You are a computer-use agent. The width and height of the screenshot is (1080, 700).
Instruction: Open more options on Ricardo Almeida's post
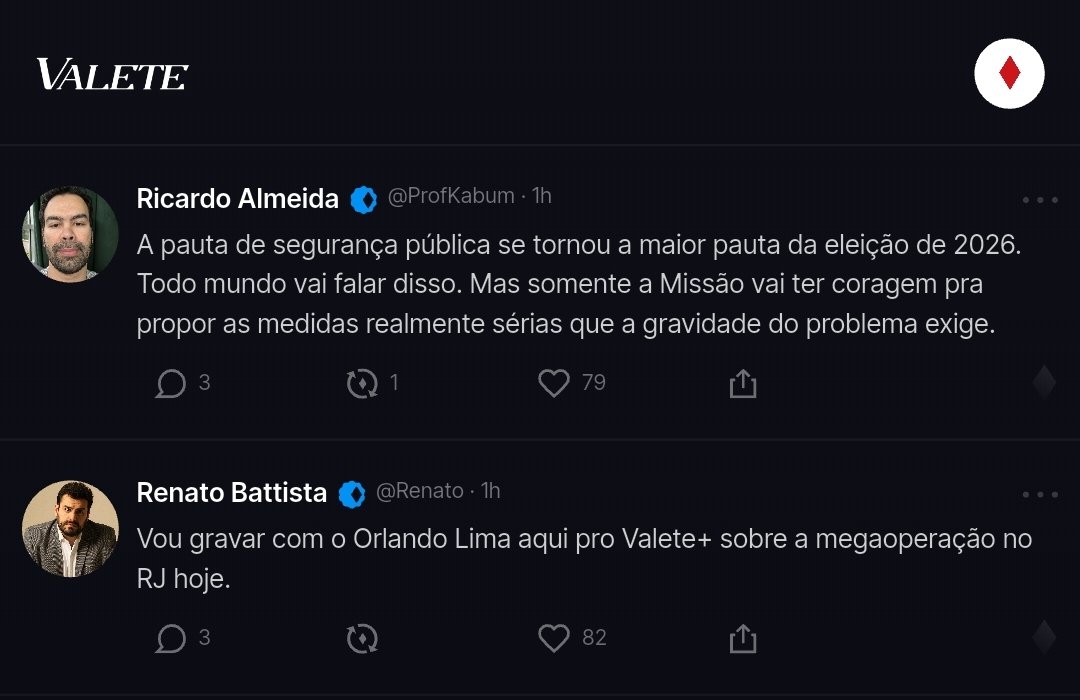[1040, 200]
